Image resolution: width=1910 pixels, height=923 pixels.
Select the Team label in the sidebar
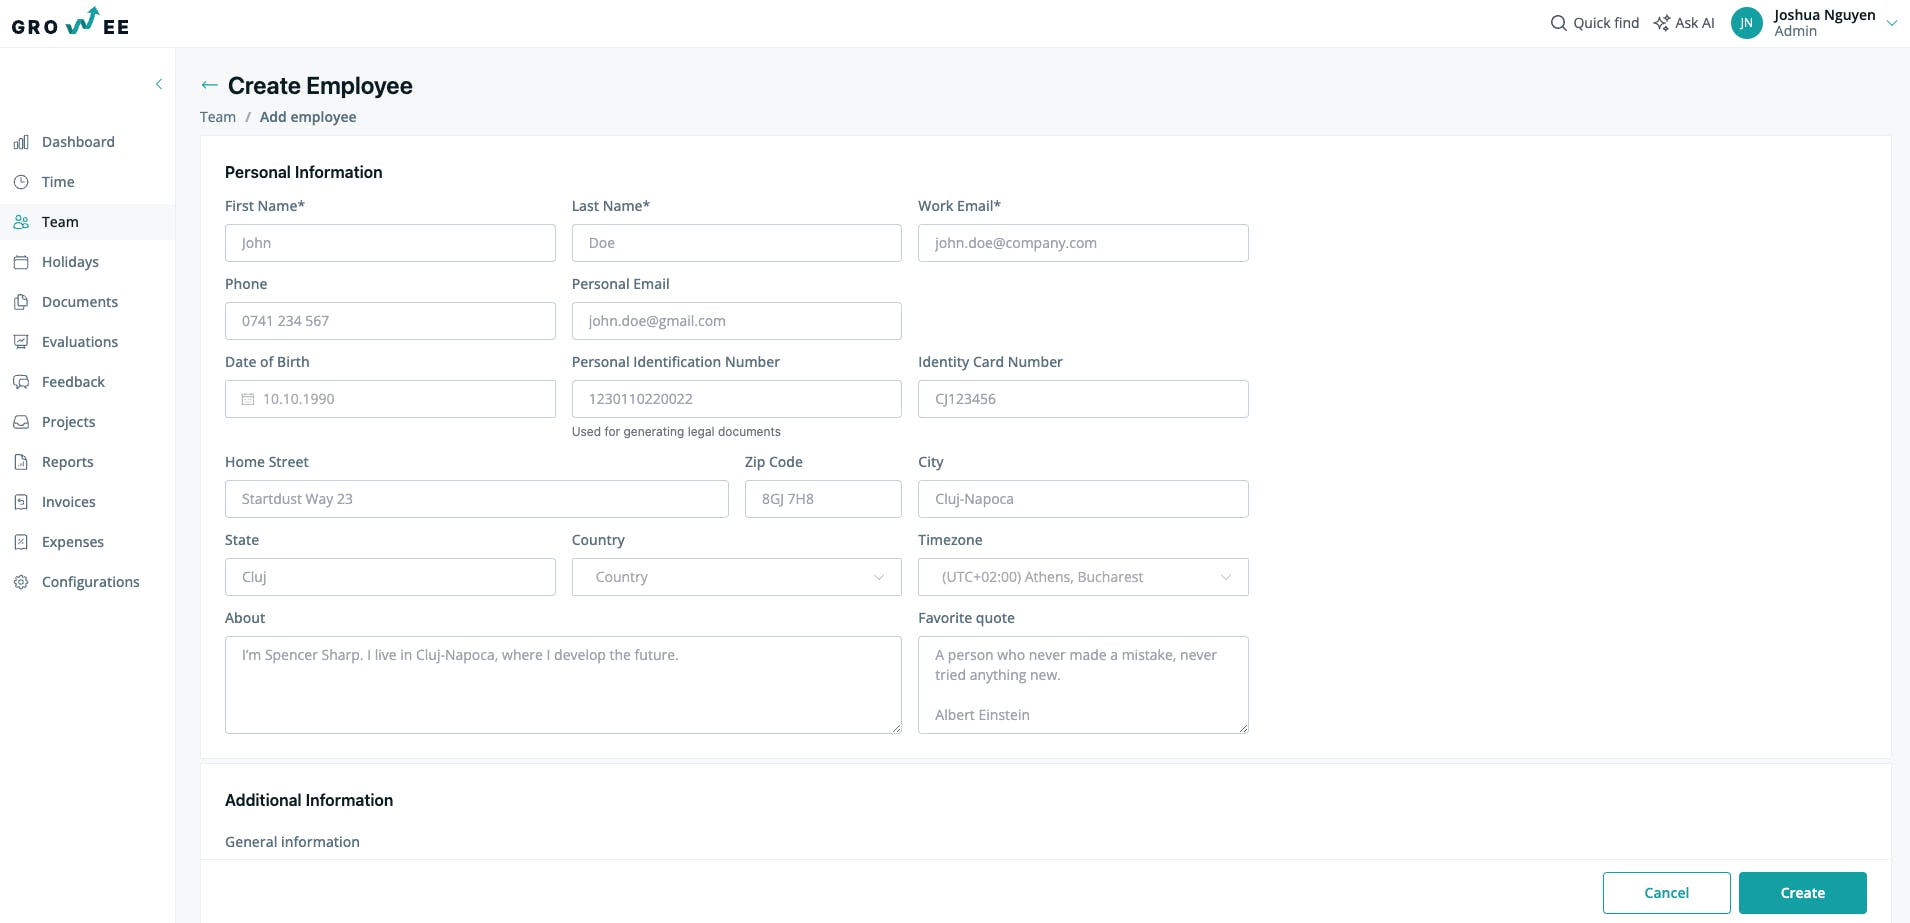60,222
